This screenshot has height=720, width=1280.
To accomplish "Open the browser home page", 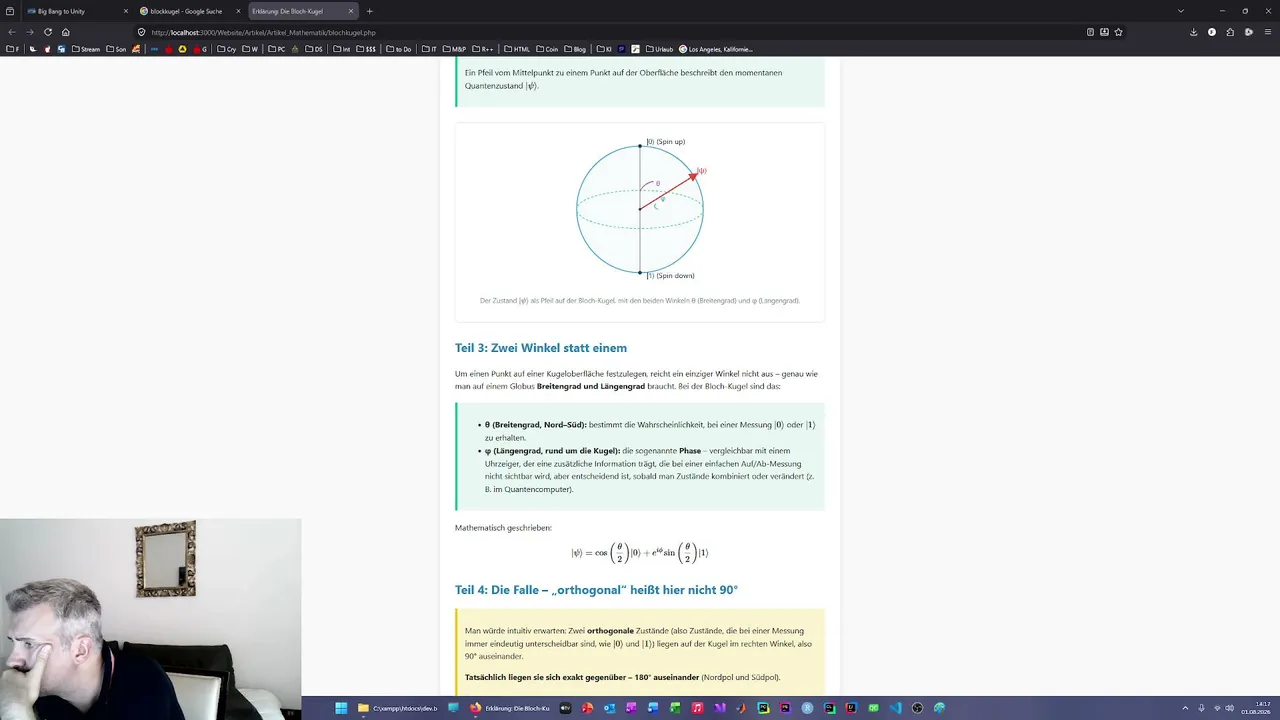I will (66, 32).
